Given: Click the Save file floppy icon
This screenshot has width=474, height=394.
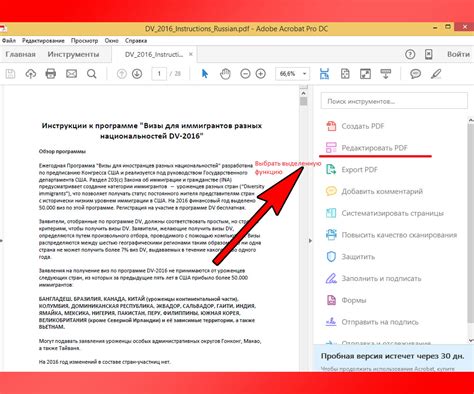Looking at the screenshot, I should click(x=10, y=74).
